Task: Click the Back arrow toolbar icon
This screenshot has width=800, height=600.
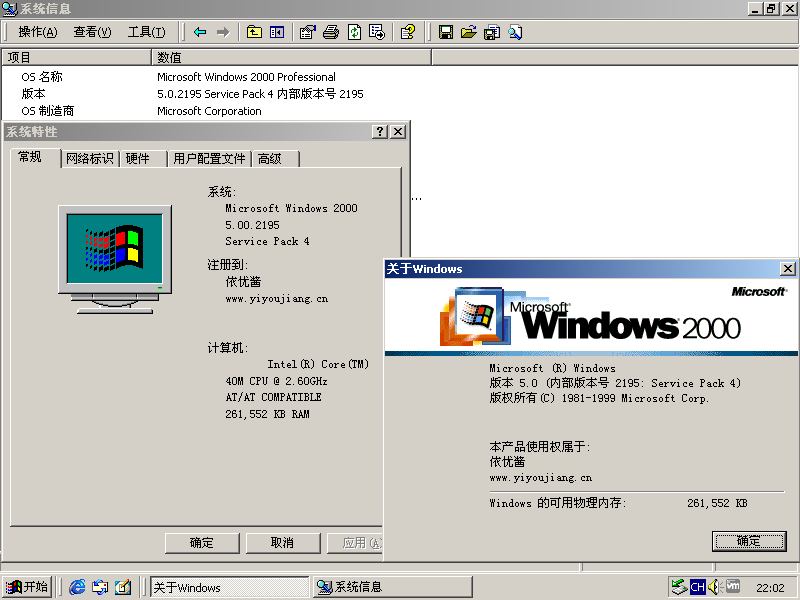Action: (200, 32)
